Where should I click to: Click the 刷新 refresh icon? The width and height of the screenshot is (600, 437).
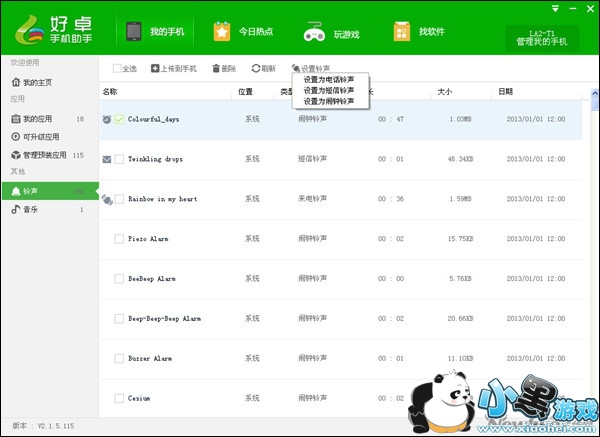(256, 69)
